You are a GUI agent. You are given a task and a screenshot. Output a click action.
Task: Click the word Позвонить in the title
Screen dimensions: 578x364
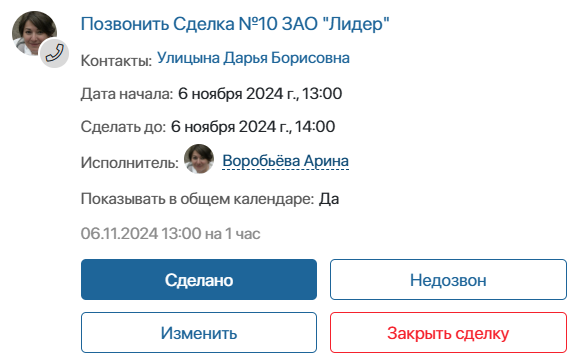point(125,24)
